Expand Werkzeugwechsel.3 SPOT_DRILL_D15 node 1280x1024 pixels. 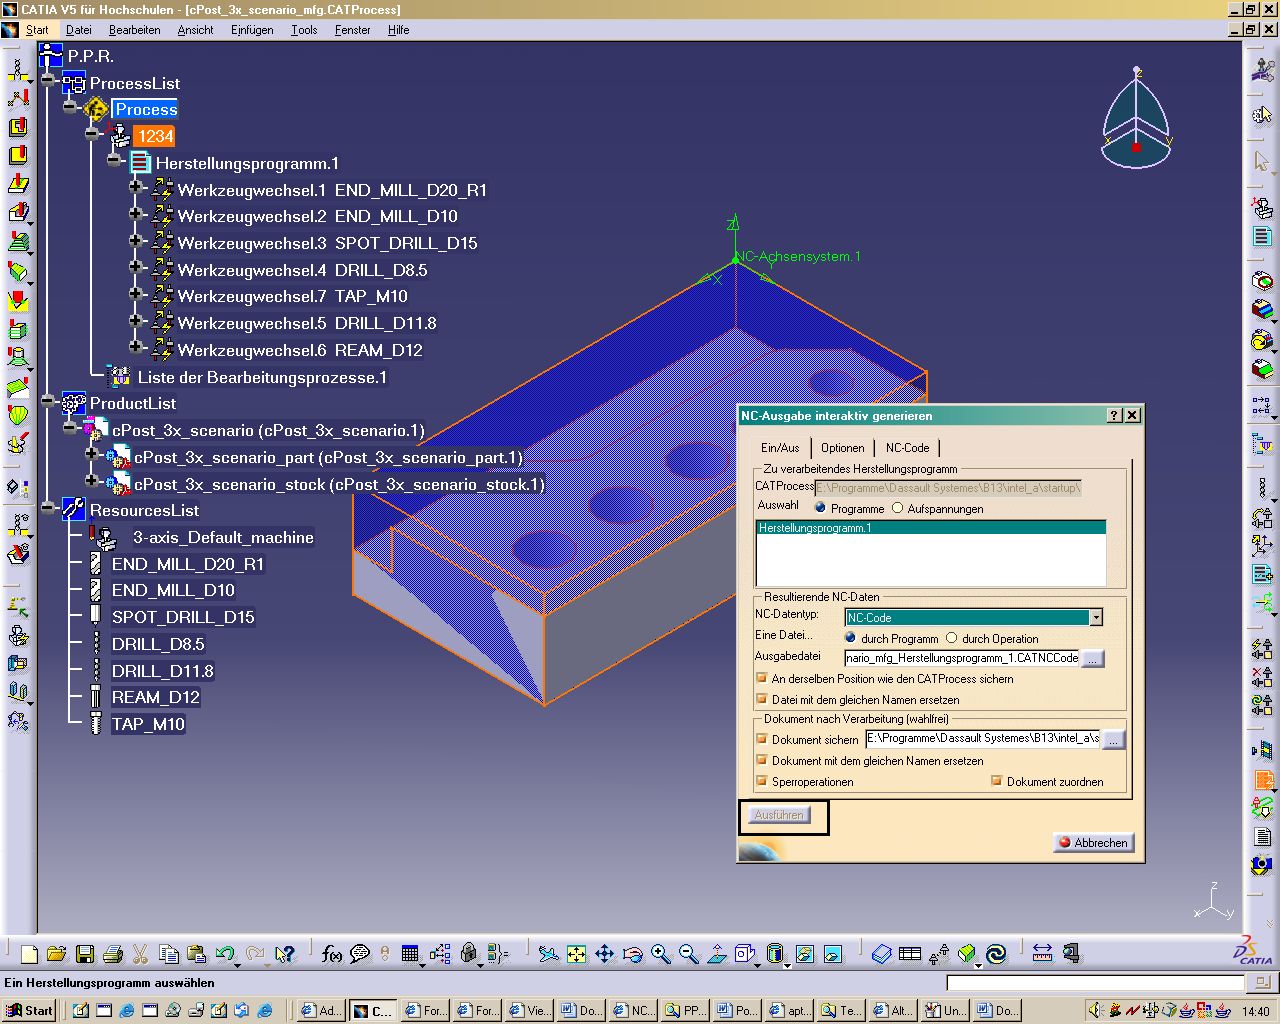[136, 240]
